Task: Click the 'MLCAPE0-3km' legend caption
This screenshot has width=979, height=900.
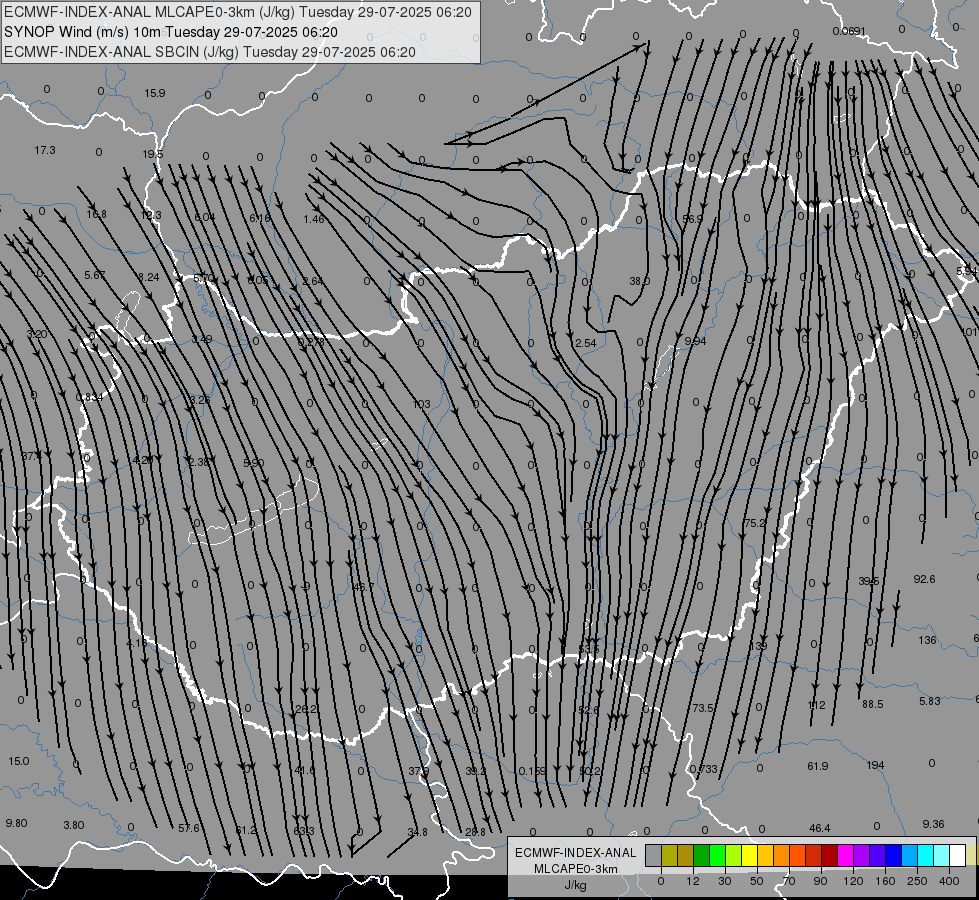Action: click(575, 869)
